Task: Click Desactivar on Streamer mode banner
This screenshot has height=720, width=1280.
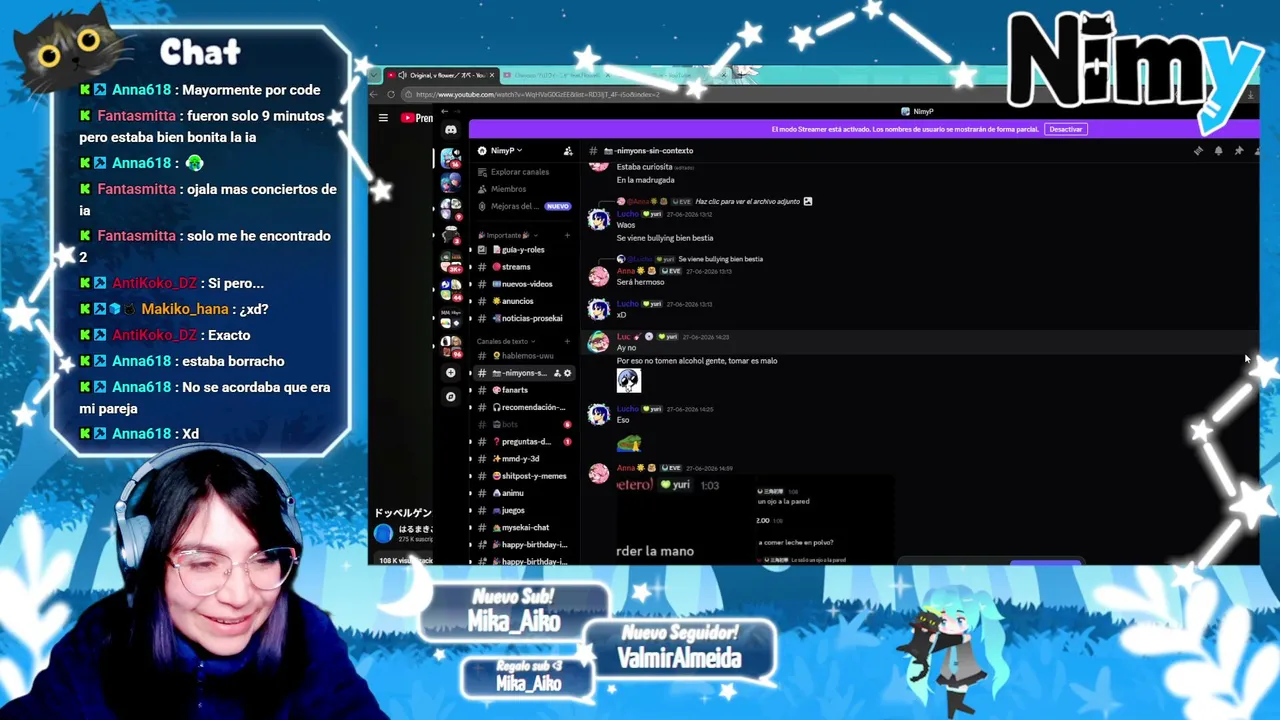Action: point(1066,129)
